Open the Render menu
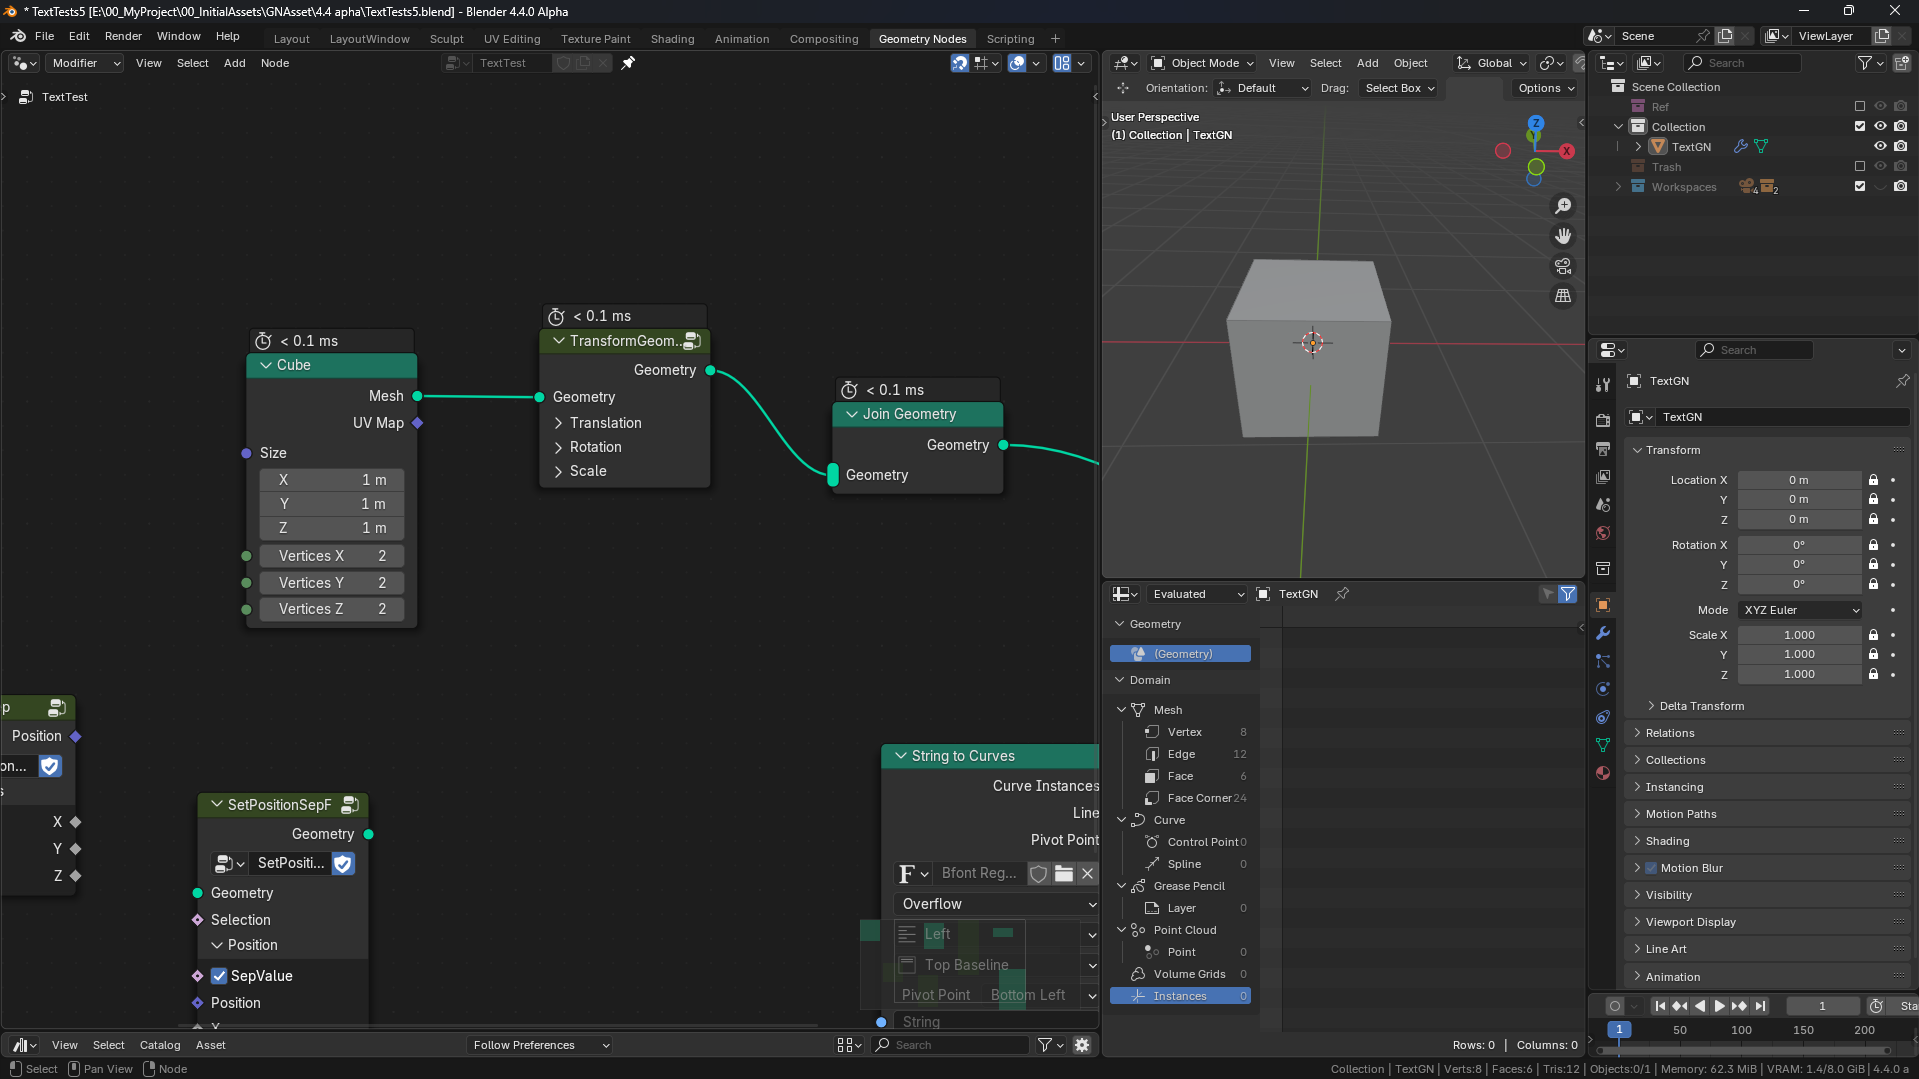 pos(123,36)
